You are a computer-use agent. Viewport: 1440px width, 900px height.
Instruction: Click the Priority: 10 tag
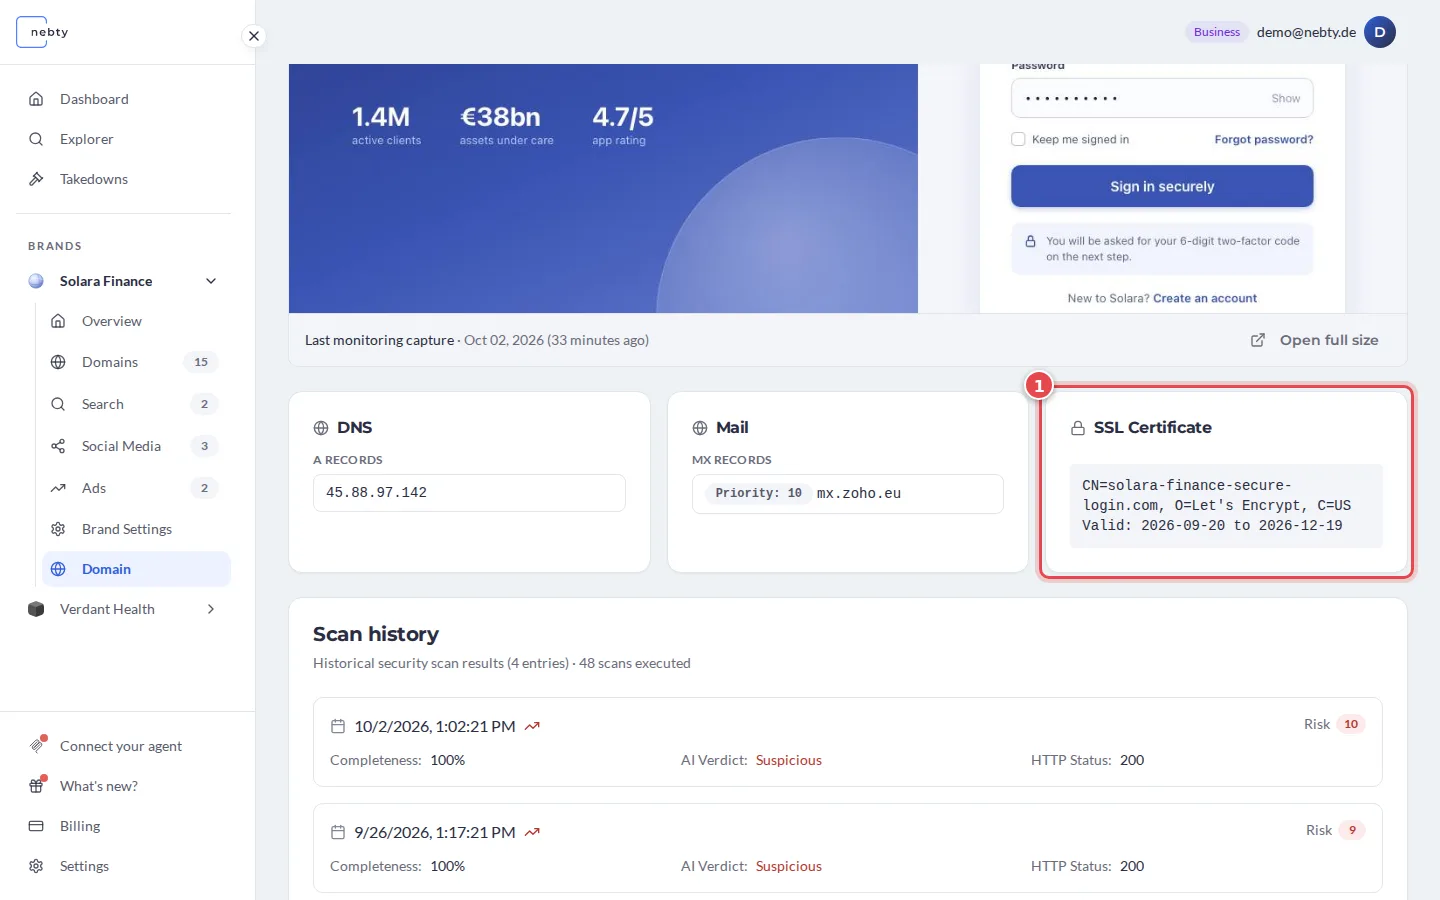[759, 493]
